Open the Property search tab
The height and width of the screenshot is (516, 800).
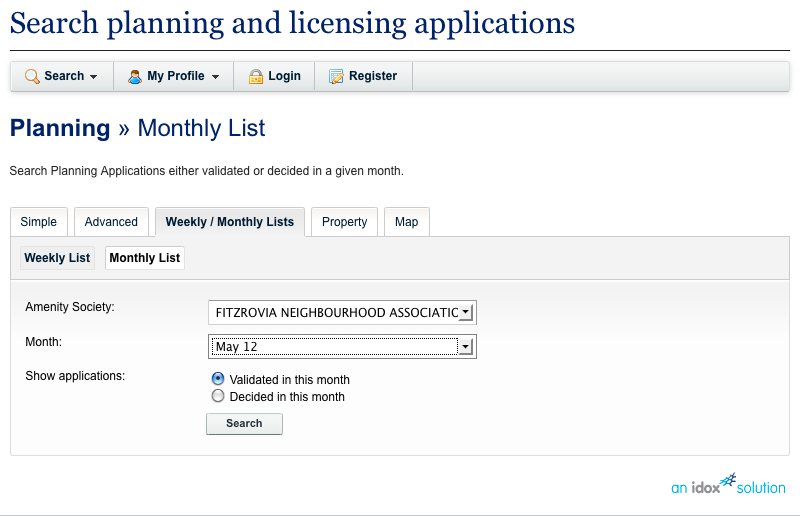tap(344, 222)
